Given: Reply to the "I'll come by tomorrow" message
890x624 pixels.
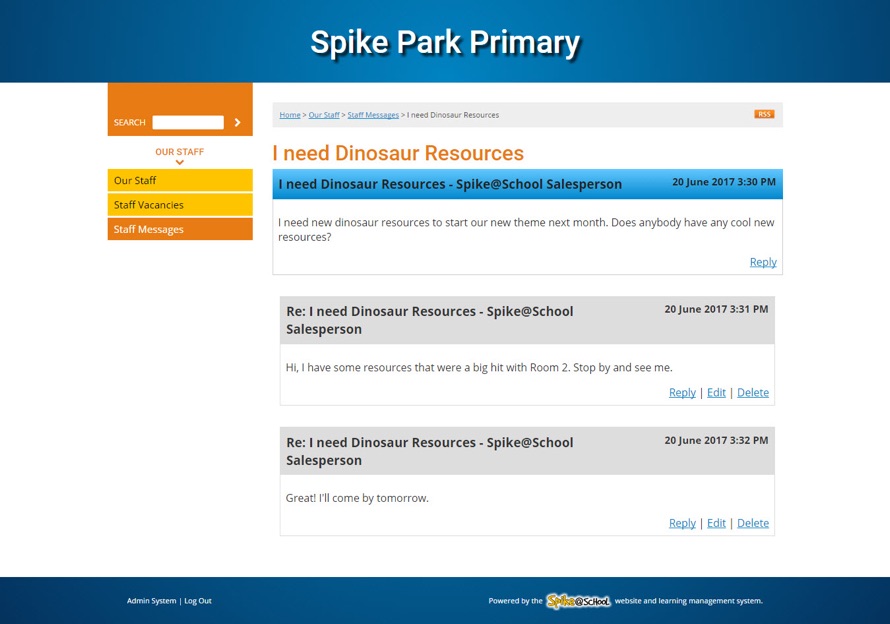Looking at the screenshot, I should pos(682,523).
